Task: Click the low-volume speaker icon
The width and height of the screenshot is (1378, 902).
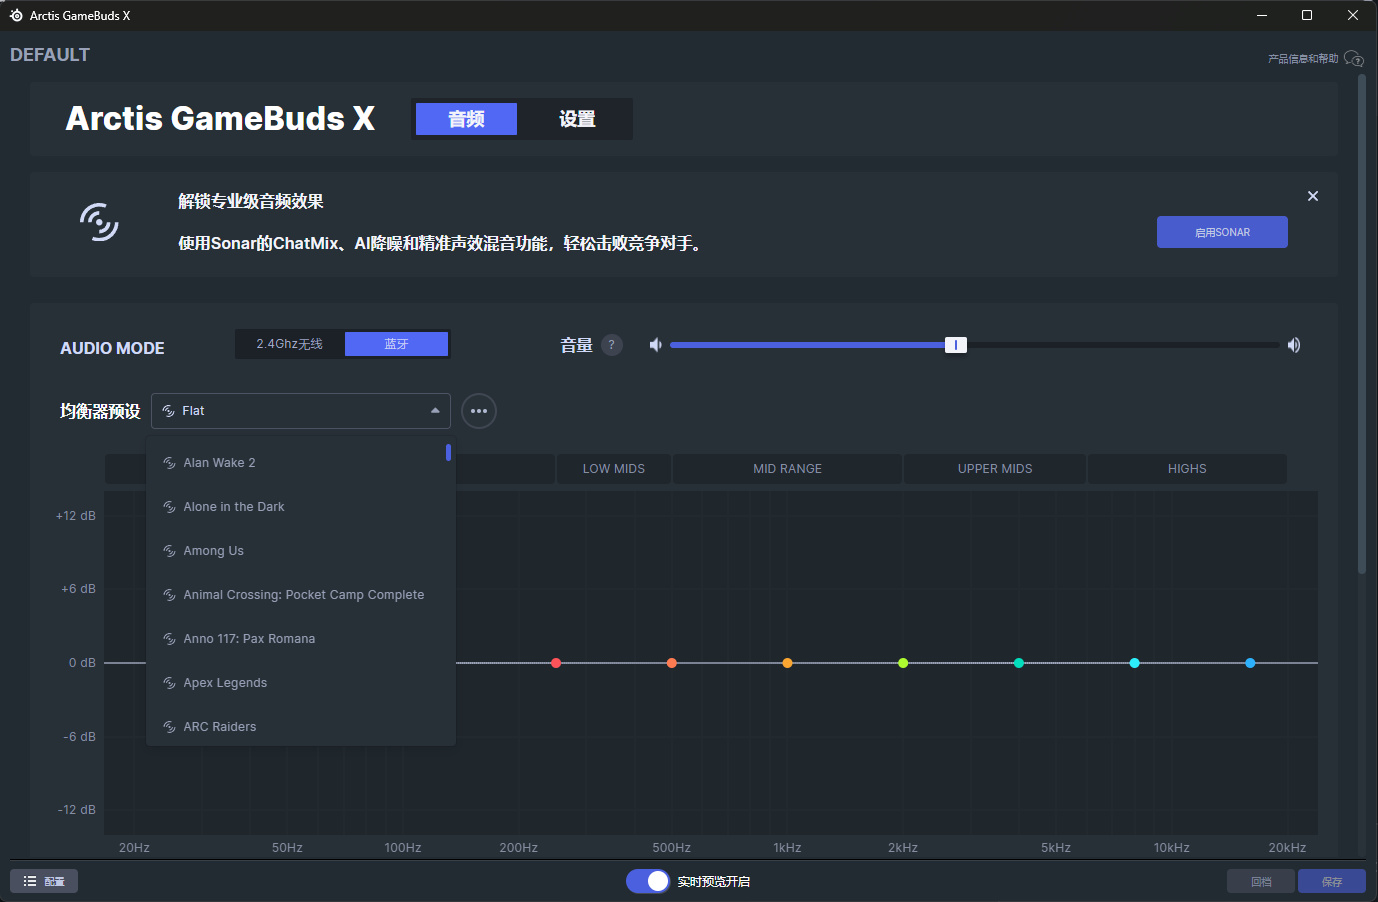Action: point(655,345)
